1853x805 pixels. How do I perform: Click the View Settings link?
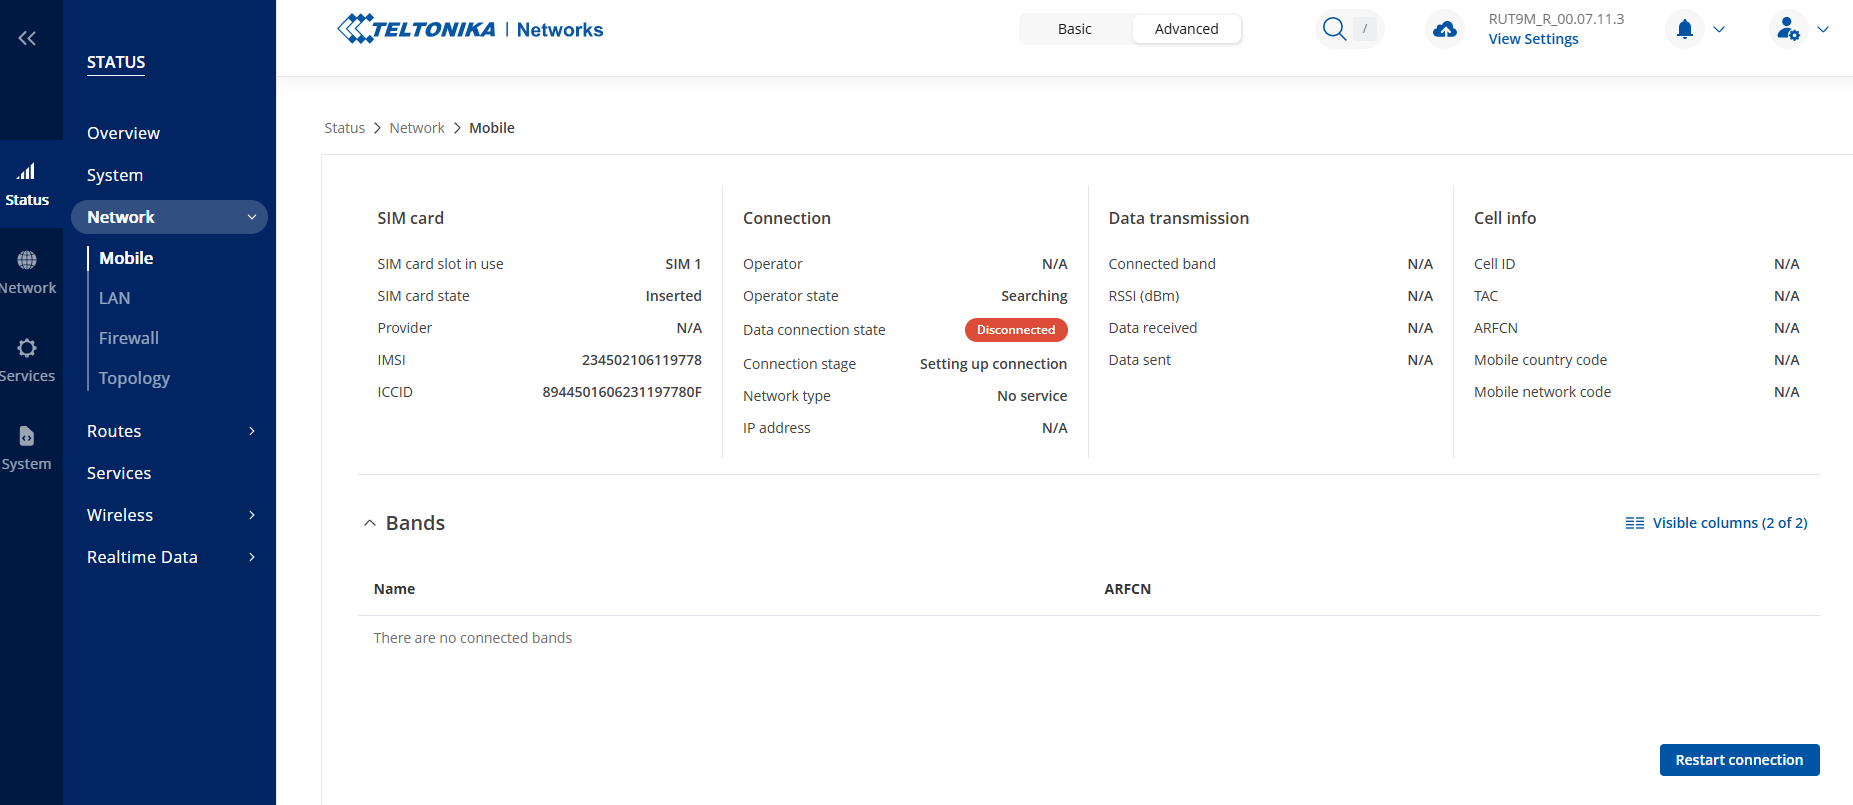point(1533,39)
